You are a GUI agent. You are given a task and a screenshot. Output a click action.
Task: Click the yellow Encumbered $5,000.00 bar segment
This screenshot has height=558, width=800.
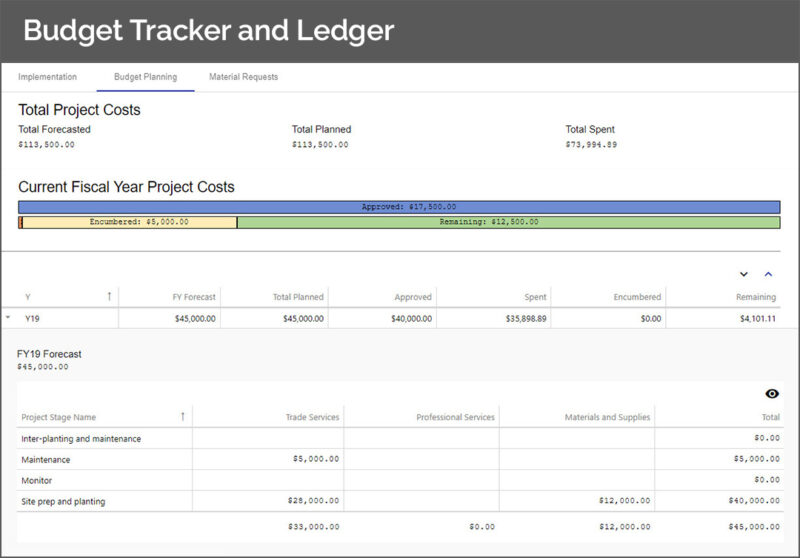pos(130,222)
